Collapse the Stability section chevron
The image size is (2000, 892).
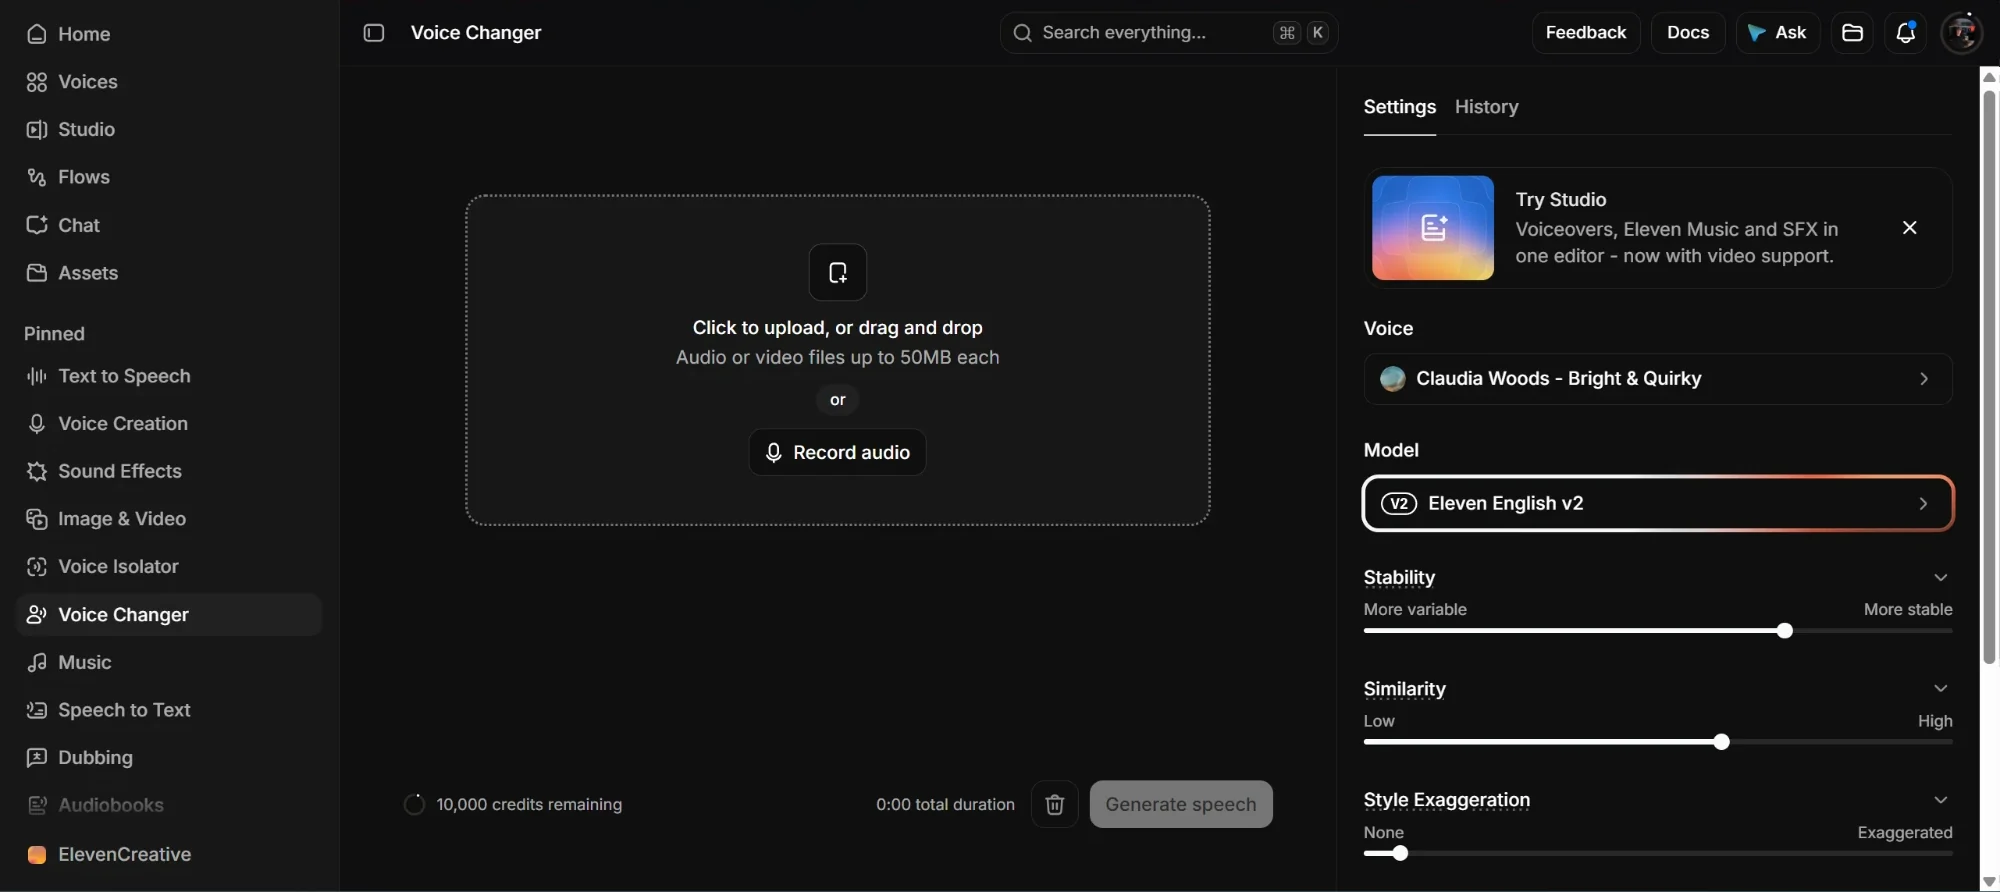pos(1940,578)
